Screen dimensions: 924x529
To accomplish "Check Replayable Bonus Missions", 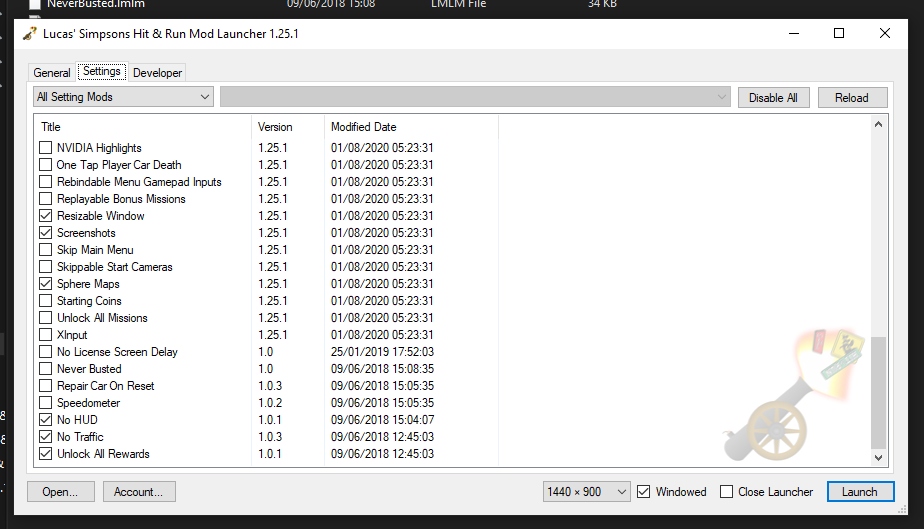I will pyautogui.click(x=45, y=199).
